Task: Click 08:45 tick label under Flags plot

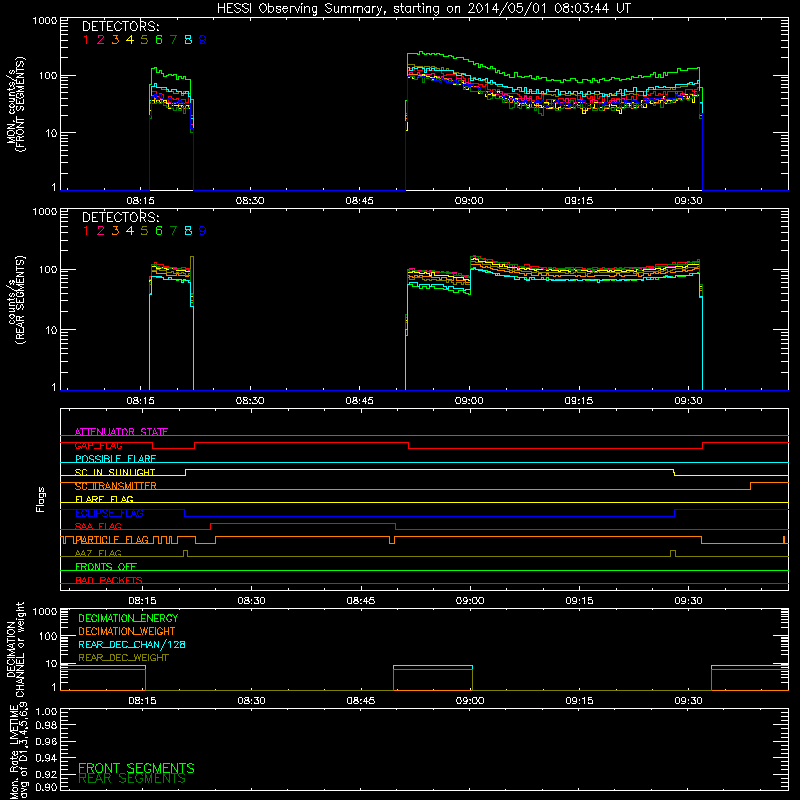Action: tap(361, 601)
